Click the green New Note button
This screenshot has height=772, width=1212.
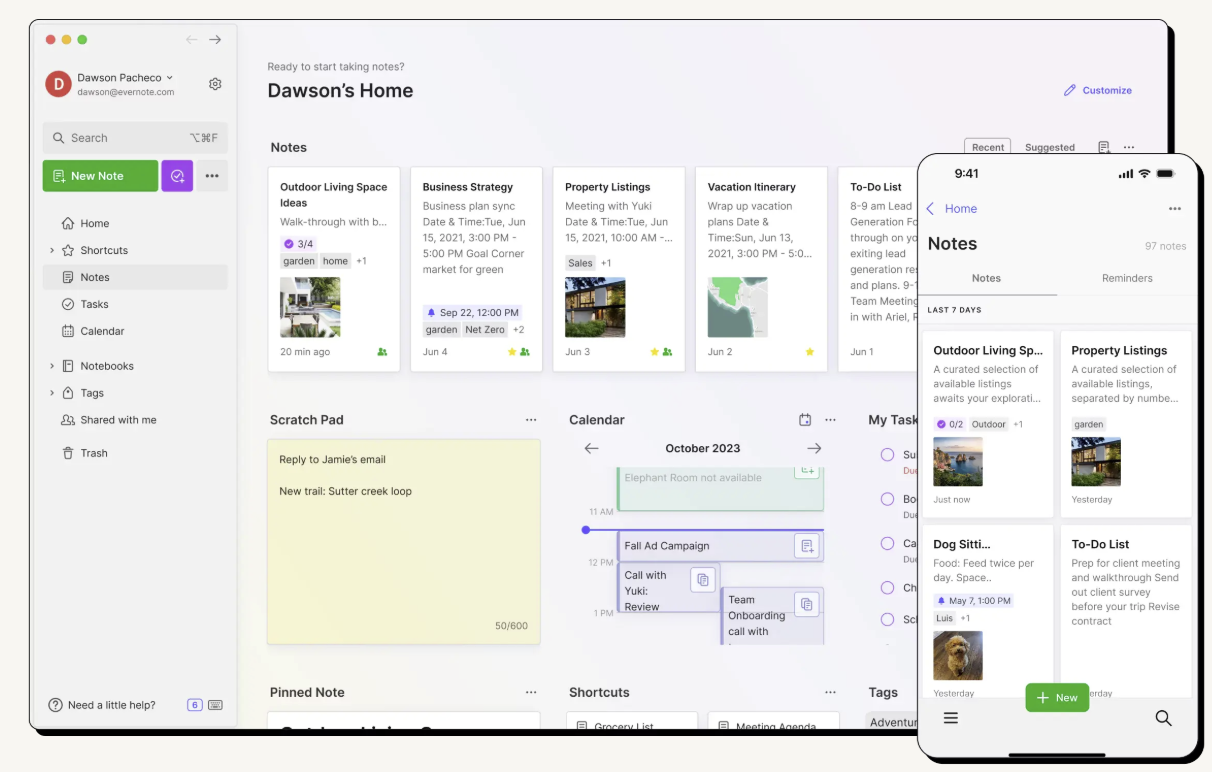click(x=100, y=176)
